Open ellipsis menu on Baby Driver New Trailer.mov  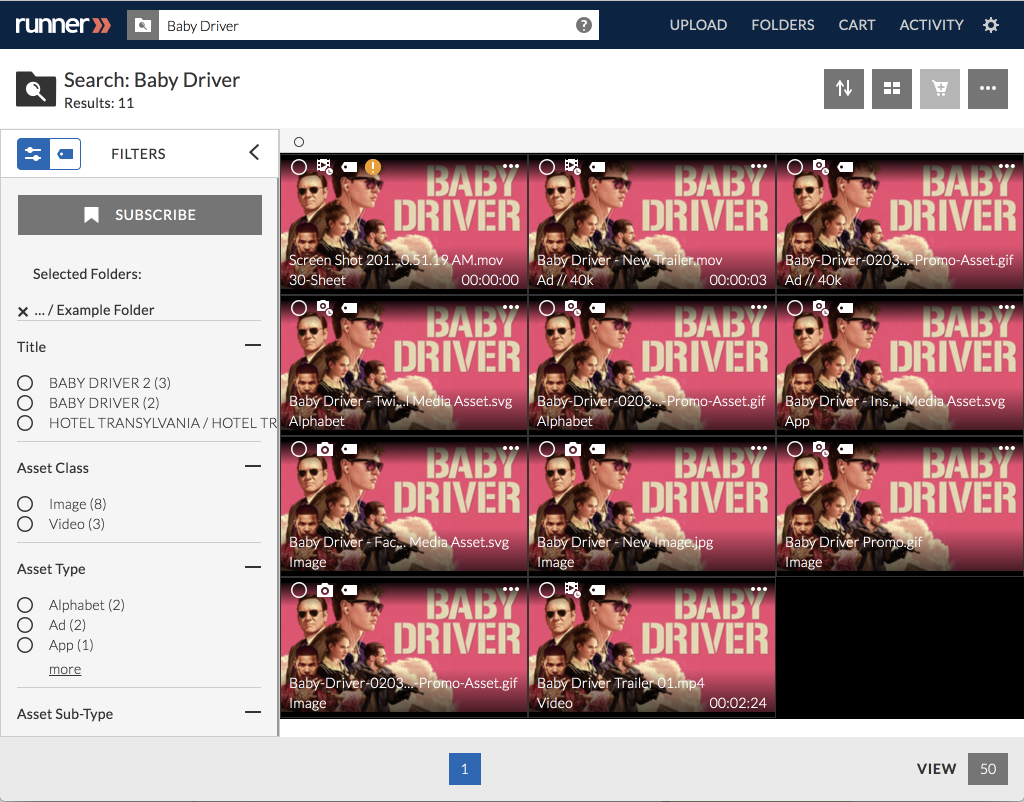pos(758,166)
